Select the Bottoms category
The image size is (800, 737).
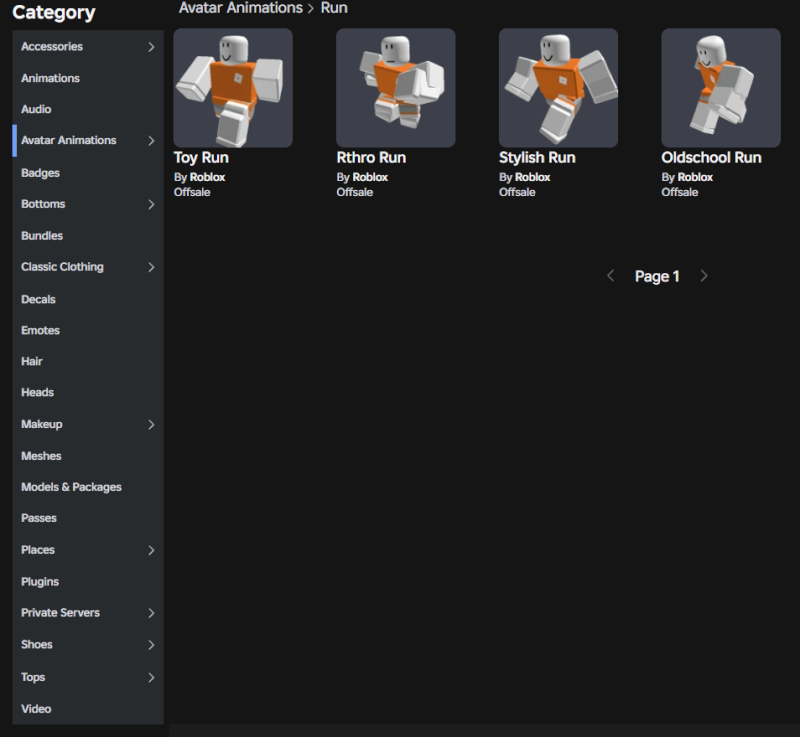pyautogui.click(x=88, y=204)
